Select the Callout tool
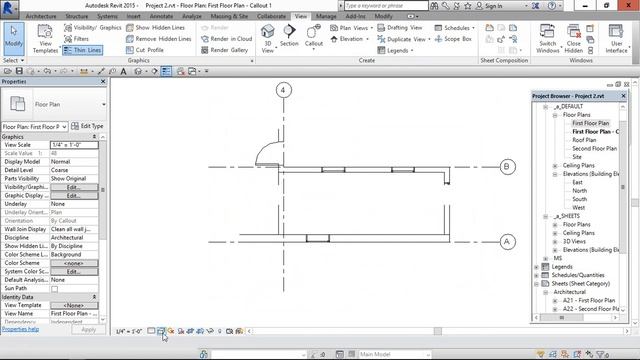This screenshot has width=640, height=360. [313, 37]
